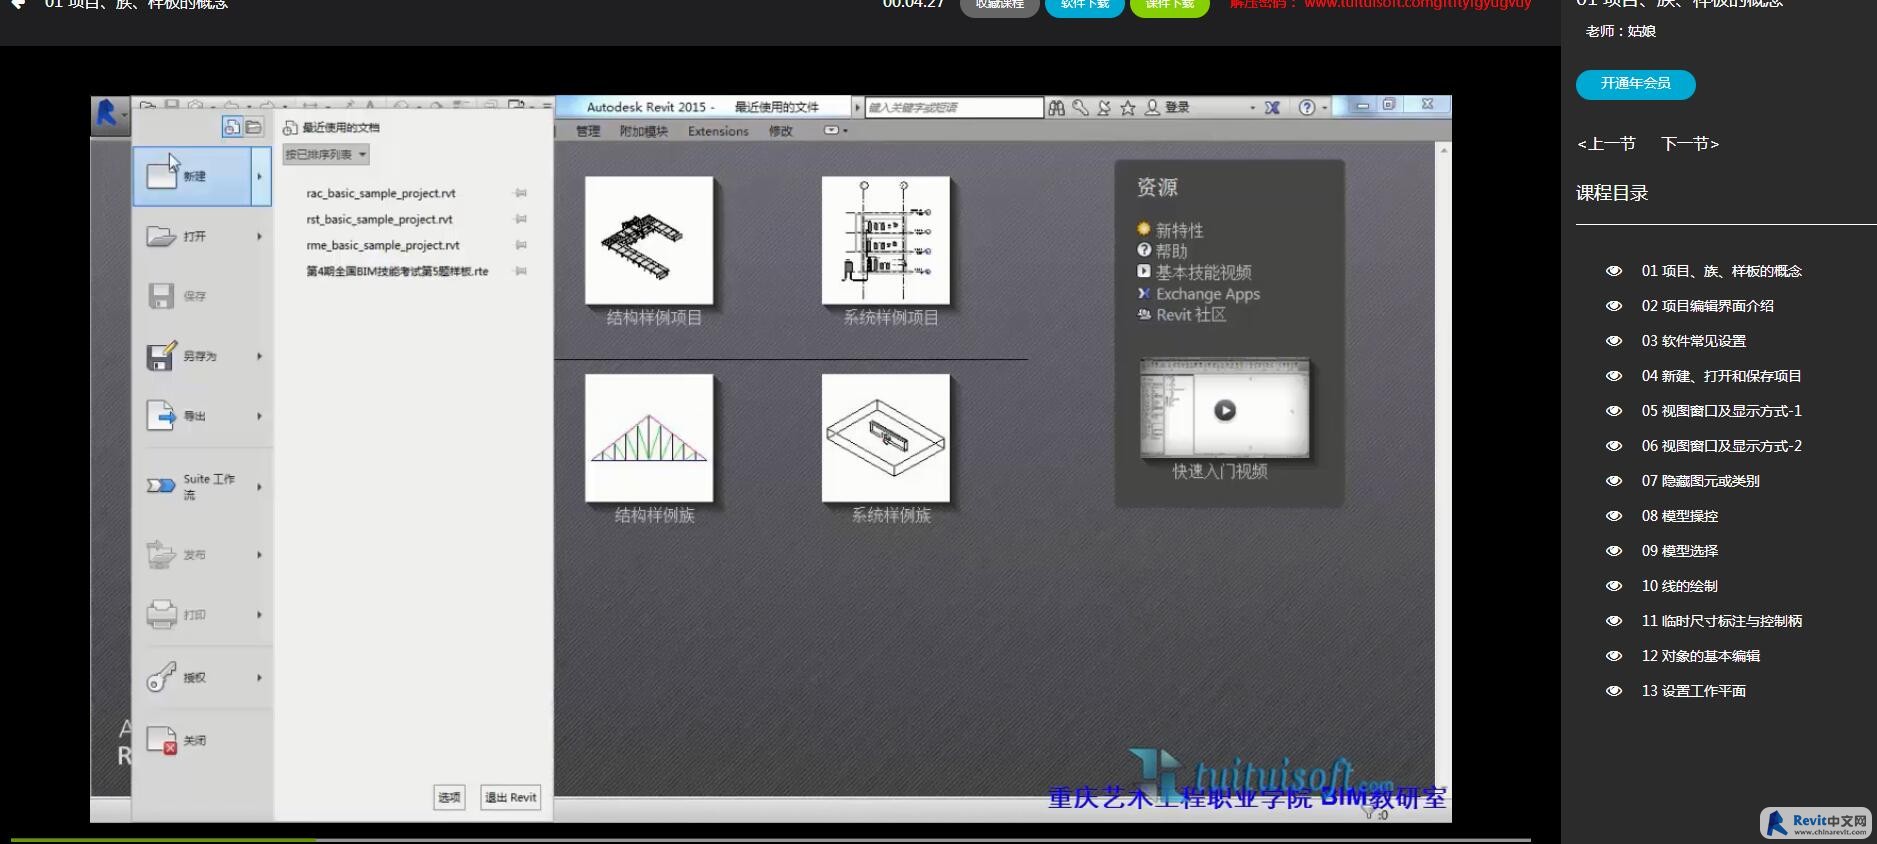
Task: Pin rac_basic_sample_project.rvt to recent list
Action: point(521,193)
